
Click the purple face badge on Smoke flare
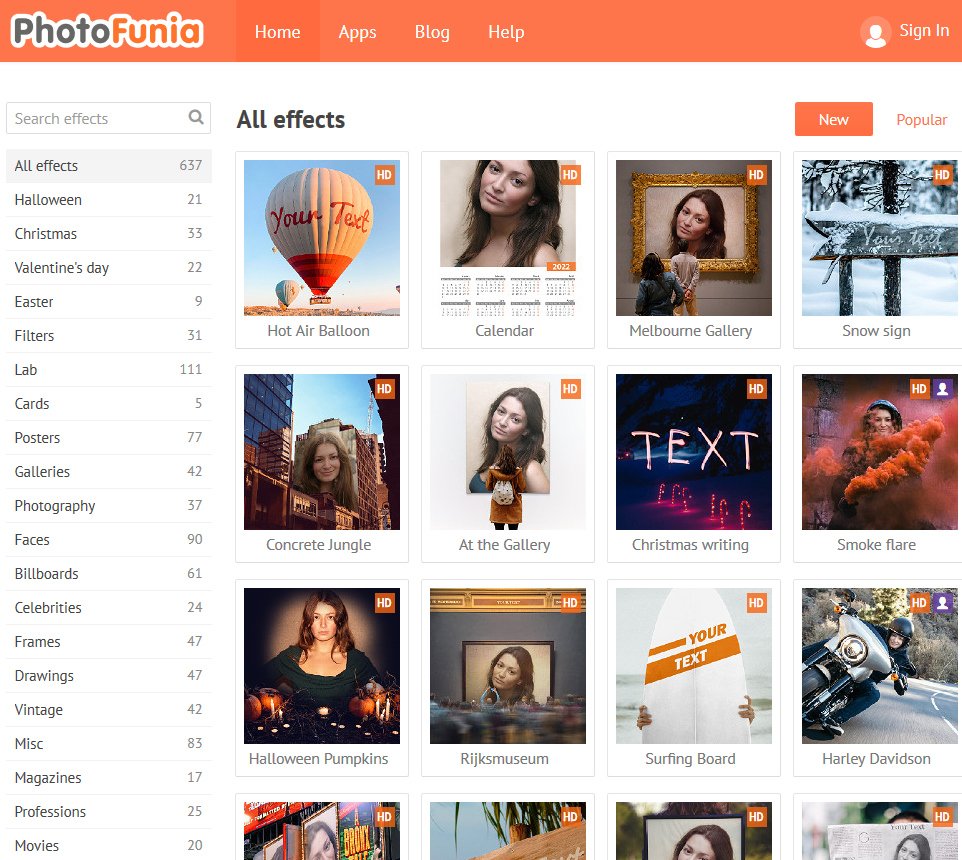[942, 389]
